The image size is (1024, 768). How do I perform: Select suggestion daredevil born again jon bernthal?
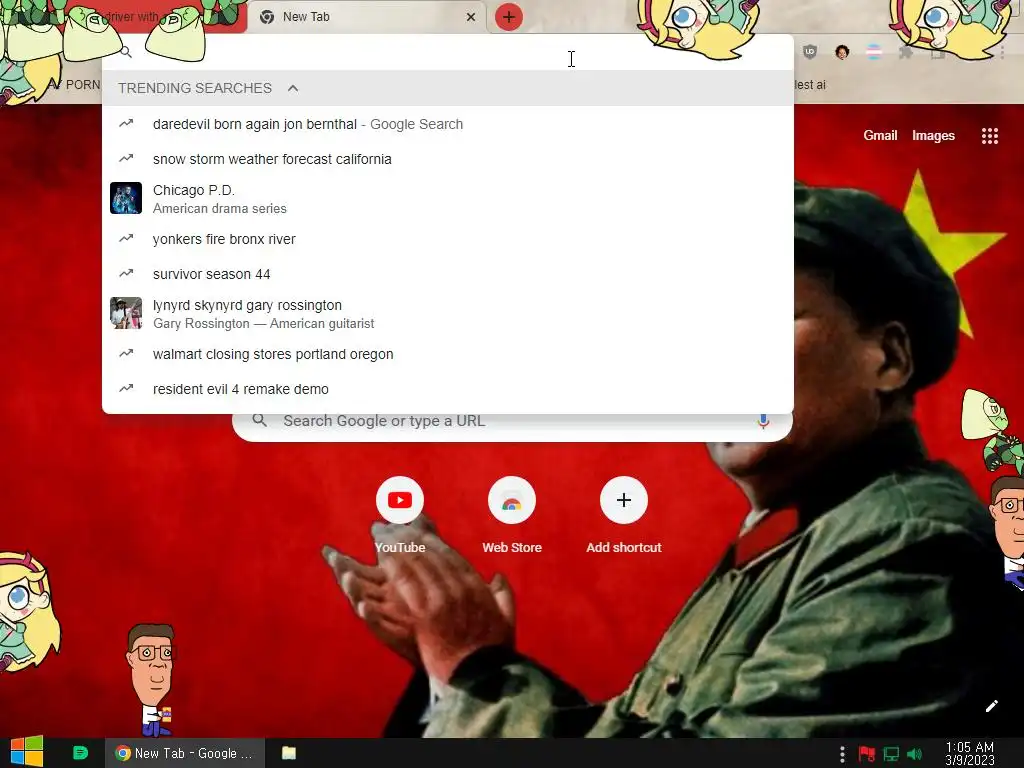coord(448,124)
